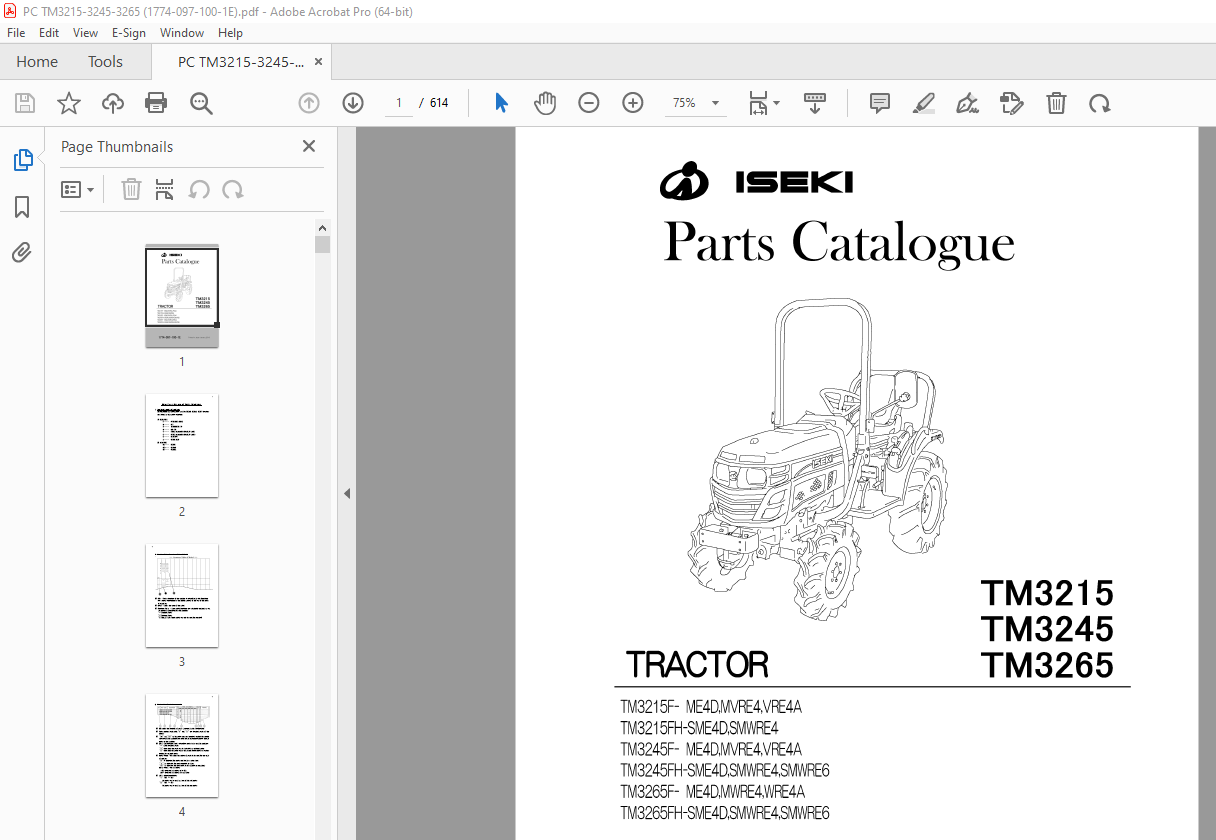1216x840 pixels.
Task: Open Page Thumbnails sidebar icon
Action: (22, 160)
